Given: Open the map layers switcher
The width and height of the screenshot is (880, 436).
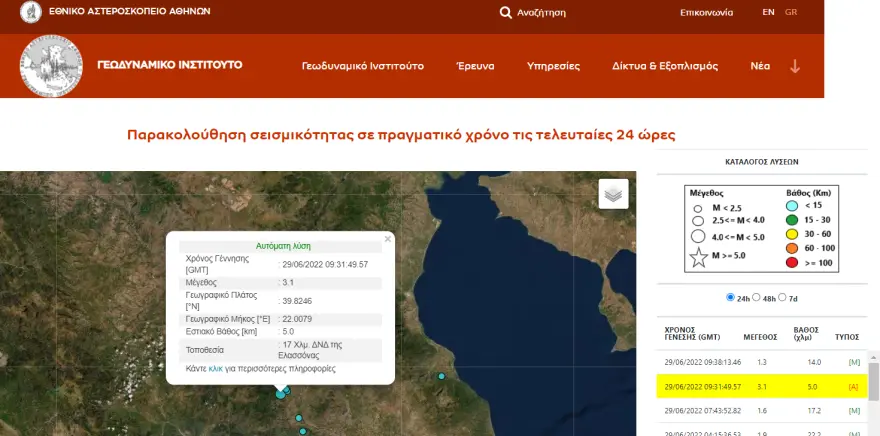Looking at the screenshot, I should tap(613, 194).
